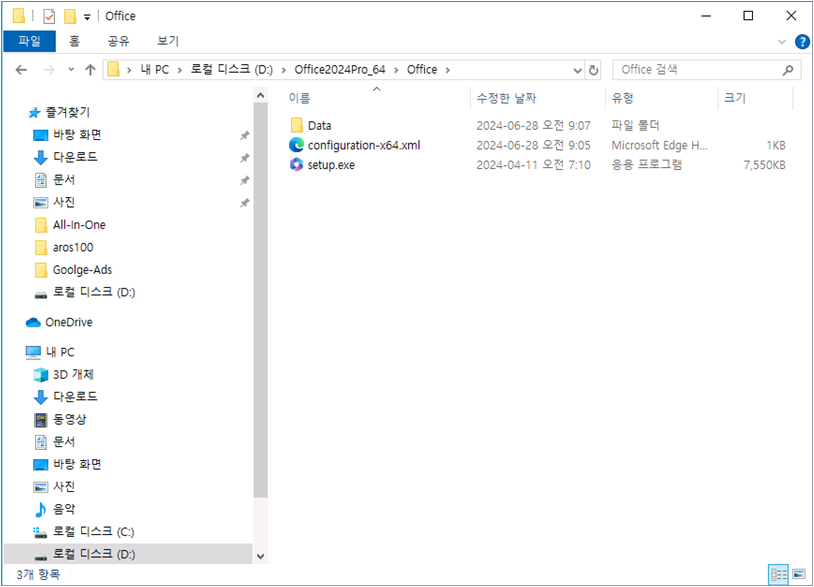Select the setup.exe application icon
The height and width of the screenshot is (587, 814).
296,165
